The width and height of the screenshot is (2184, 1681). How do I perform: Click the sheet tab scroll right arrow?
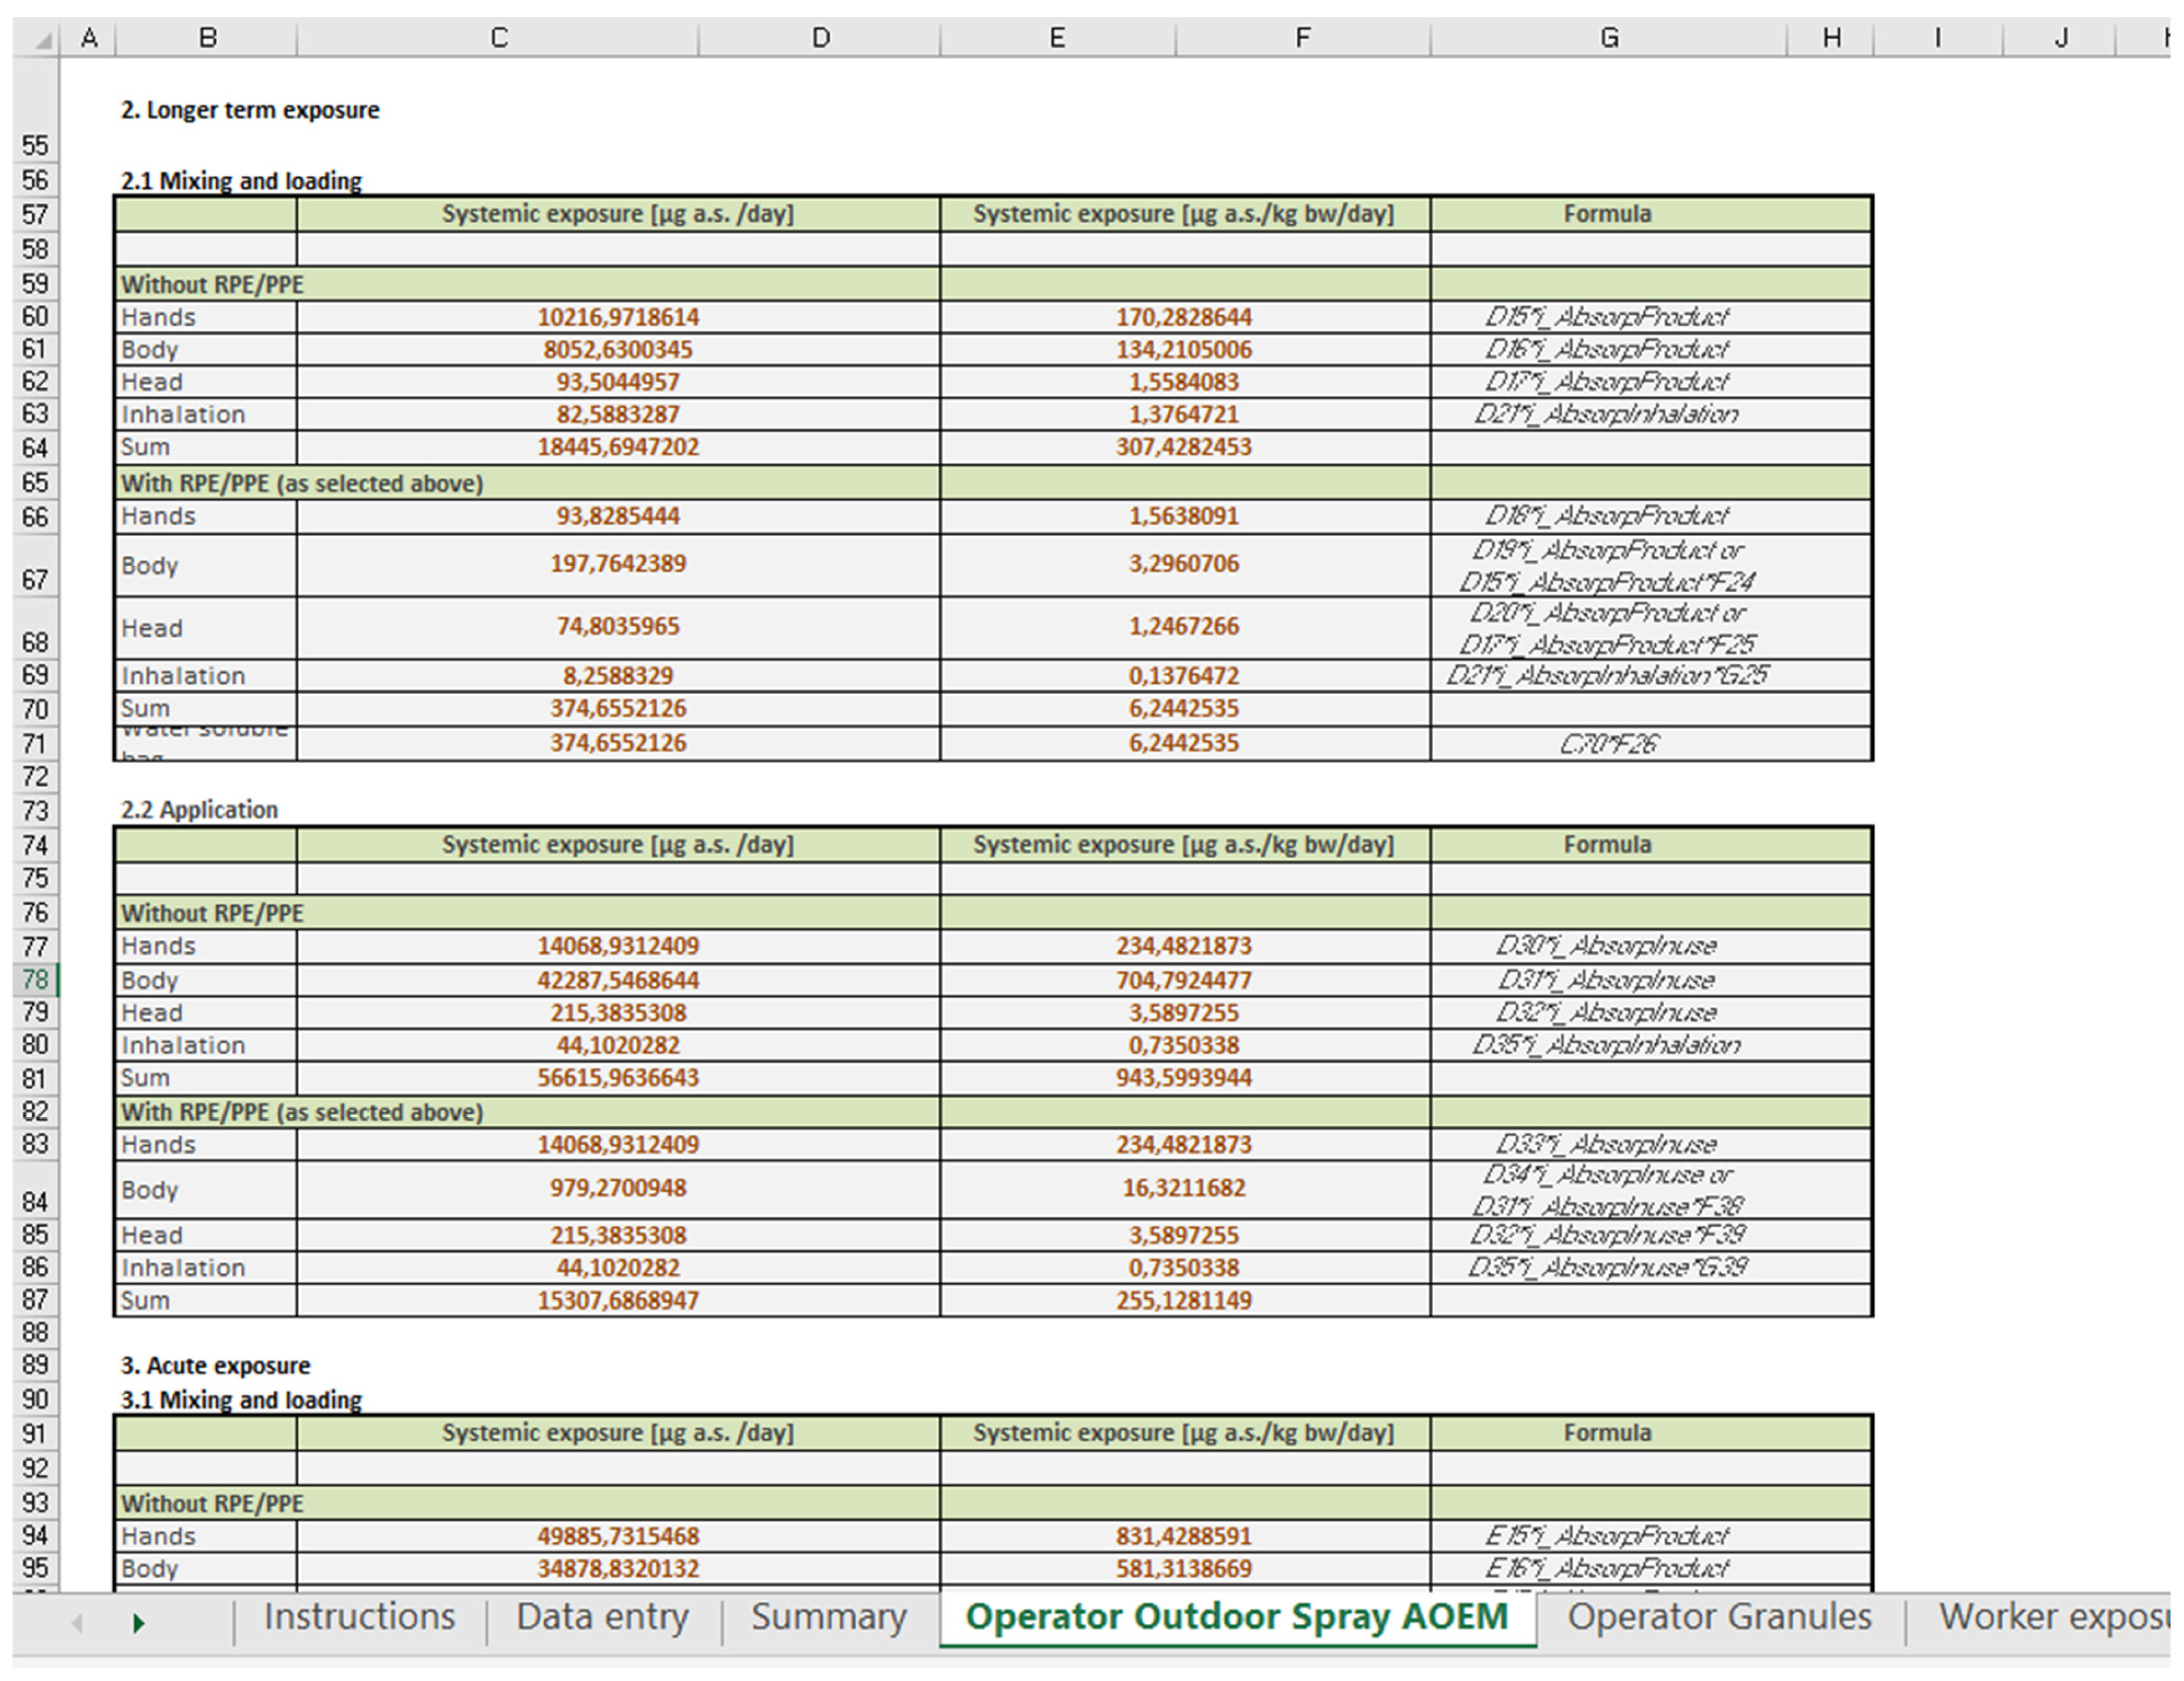click(139, 1623)
